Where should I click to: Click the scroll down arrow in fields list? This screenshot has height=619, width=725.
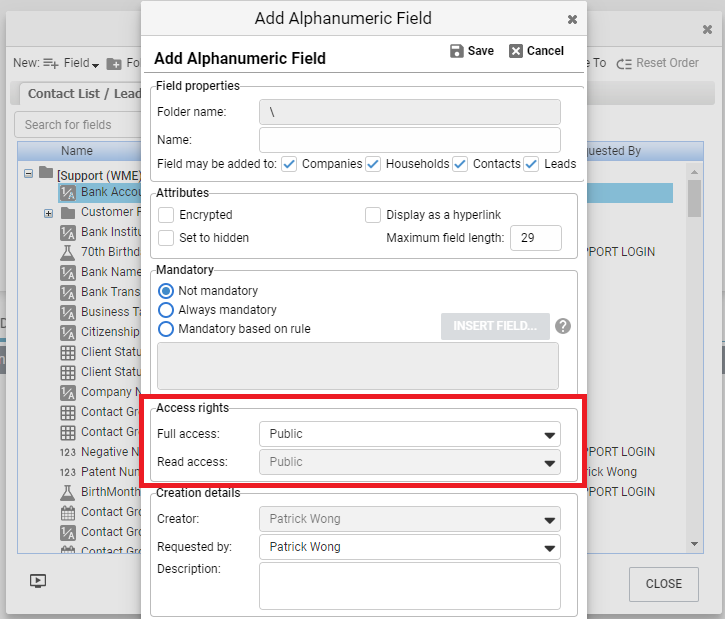(694, 544)
